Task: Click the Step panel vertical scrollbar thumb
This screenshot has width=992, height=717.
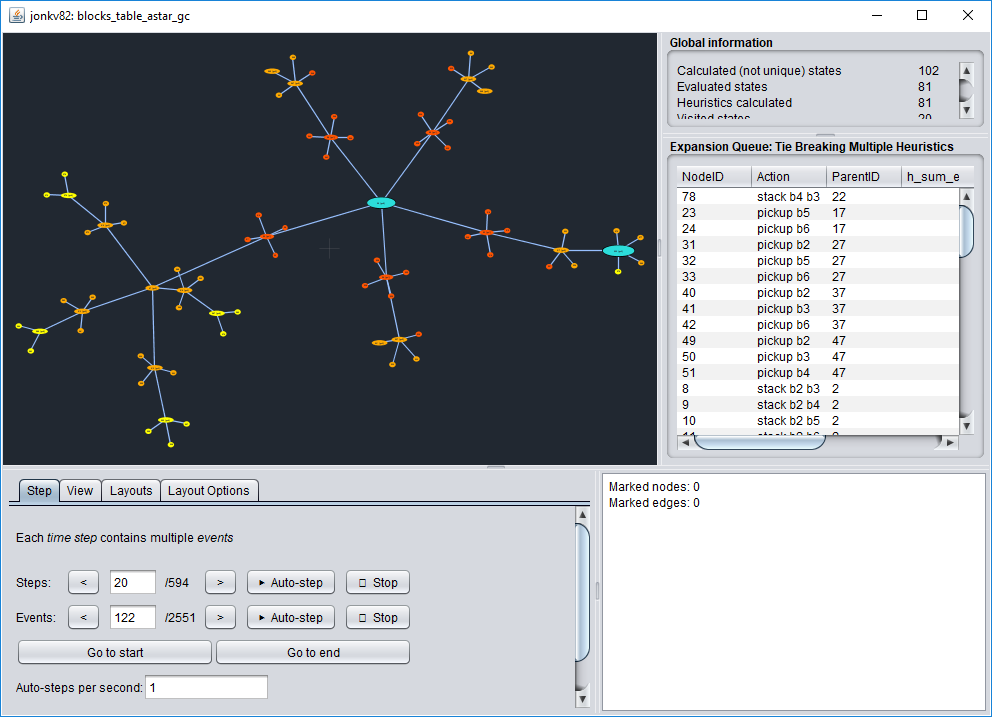Action: (583, 592)
